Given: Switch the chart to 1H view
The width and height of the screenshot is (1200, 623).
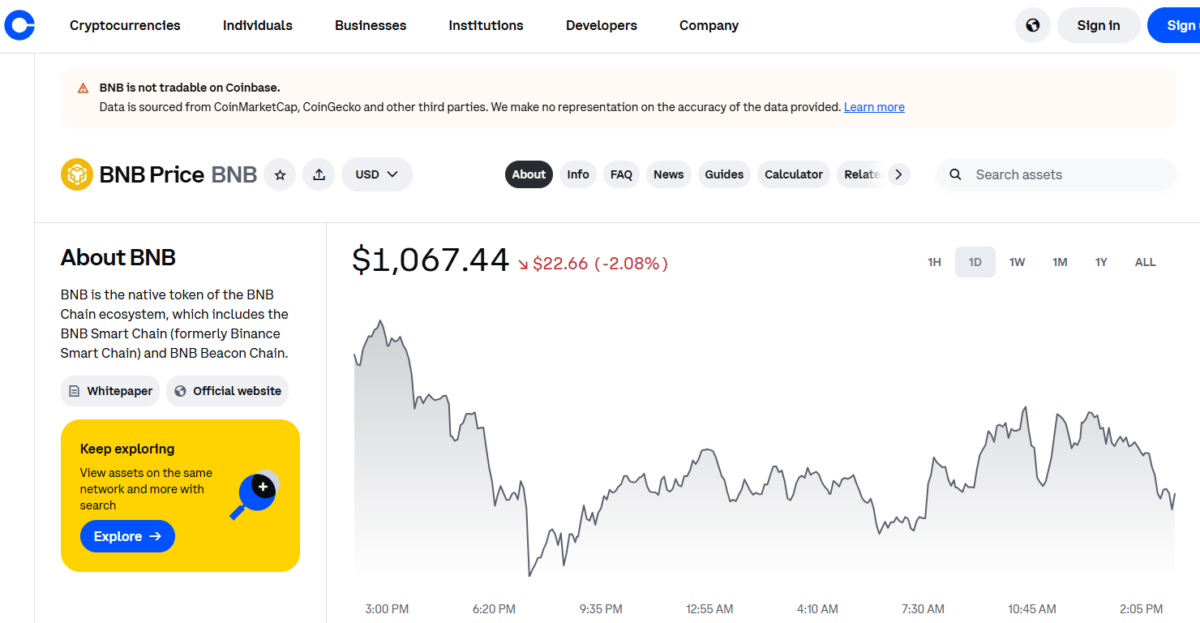Looking at the screenshot, I should click(934, 261).
